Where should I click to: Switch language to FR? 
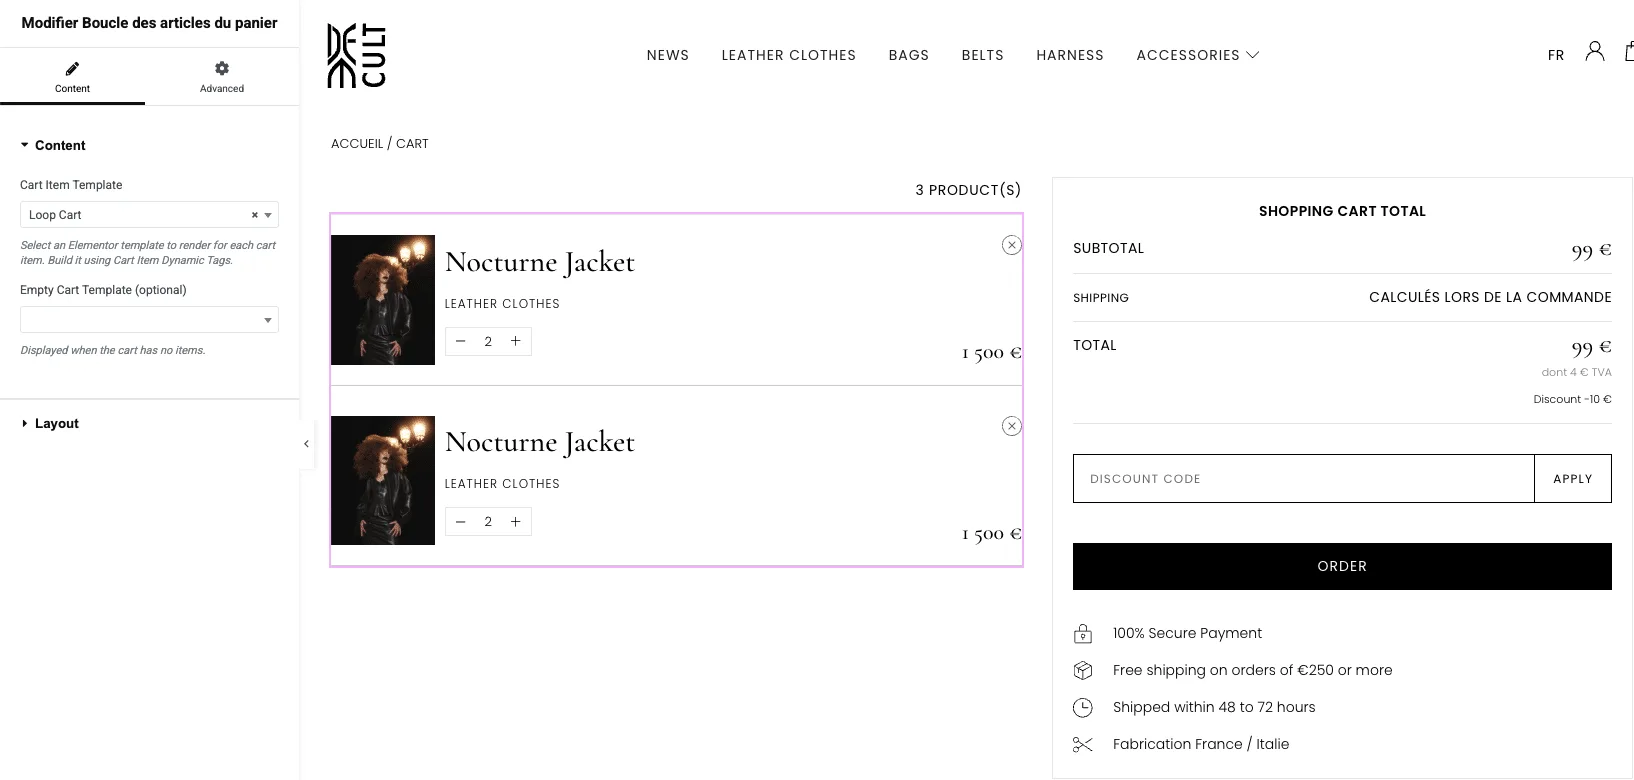[1555, 55]
